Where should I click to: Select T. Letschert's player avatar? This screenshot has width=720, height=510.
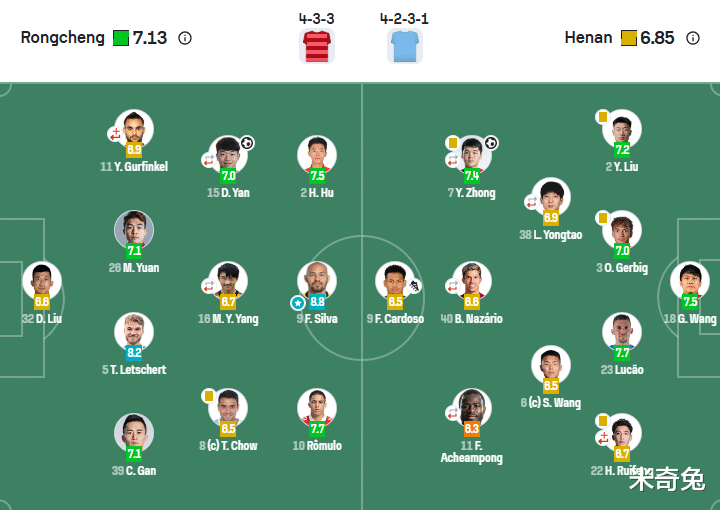click(134, 332)
